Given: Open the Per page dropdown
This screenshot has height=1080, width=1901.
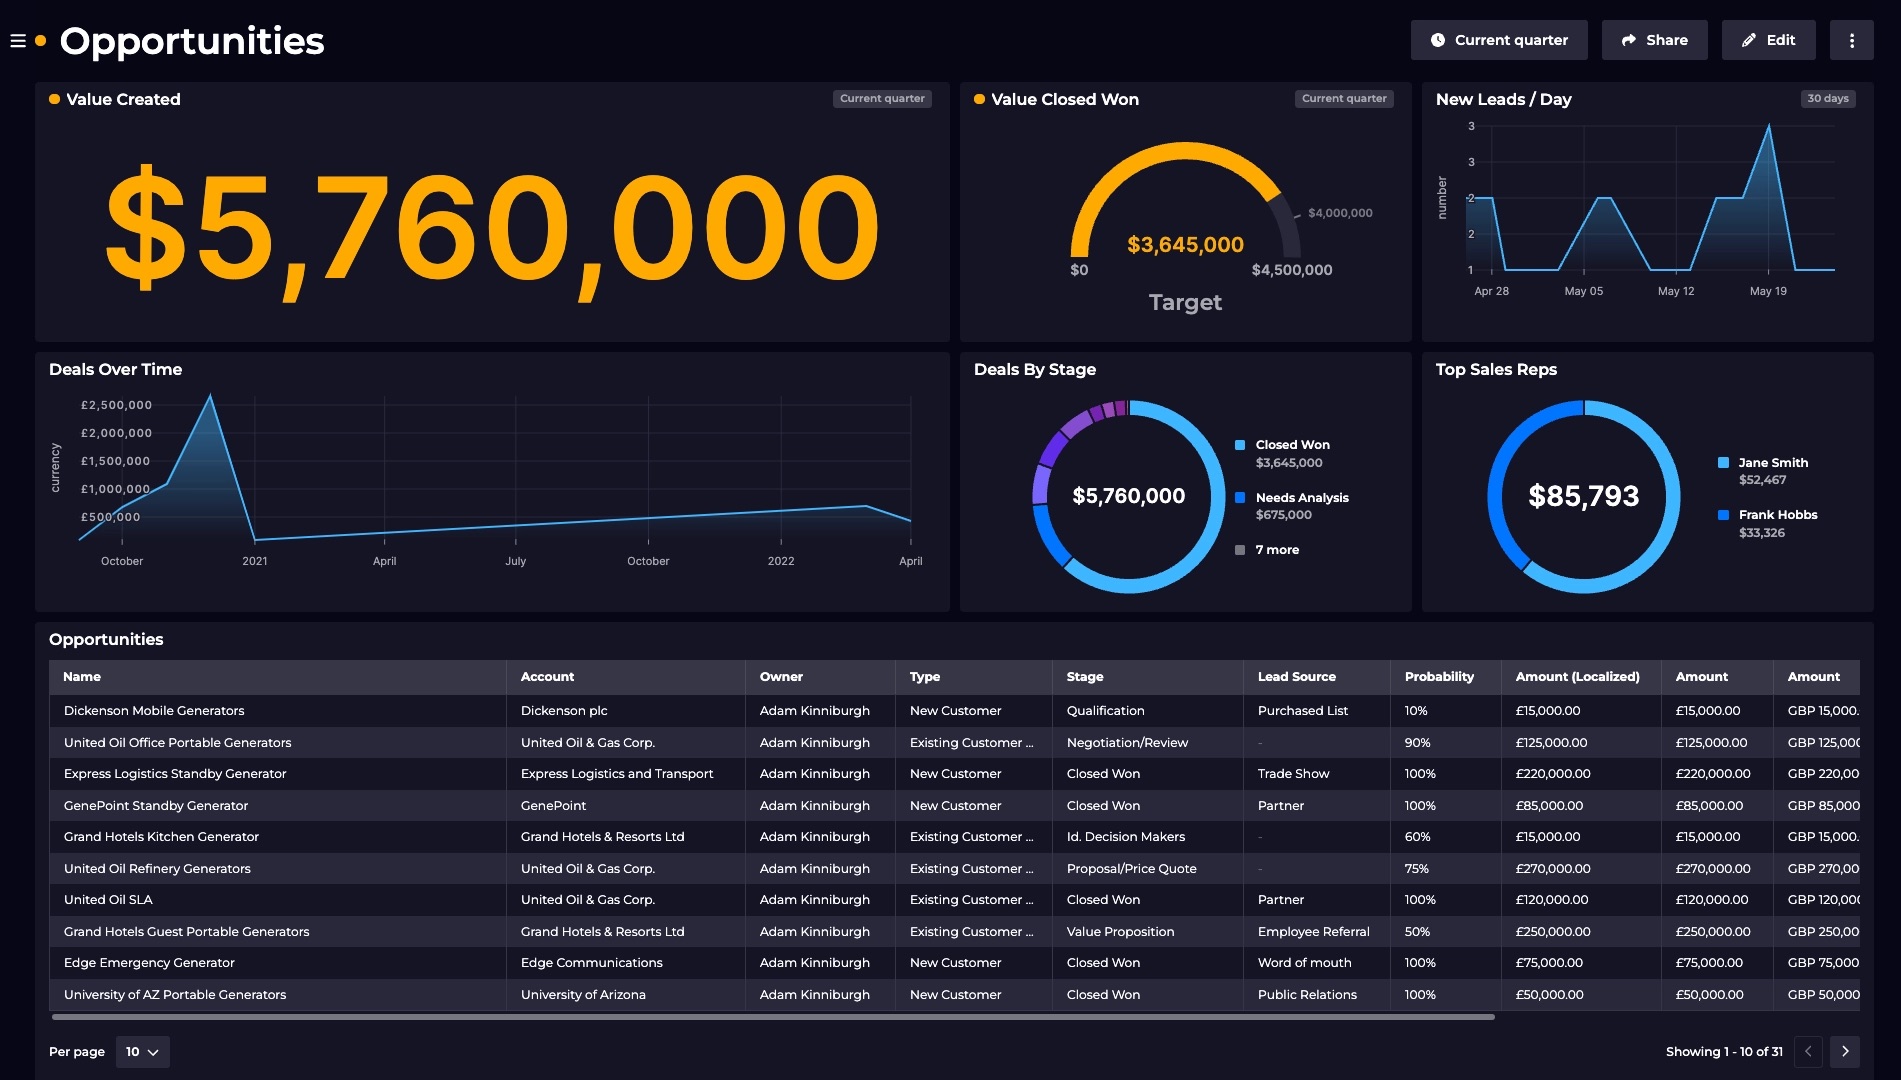Looking at the screenshot, I should pos(142,1051).
